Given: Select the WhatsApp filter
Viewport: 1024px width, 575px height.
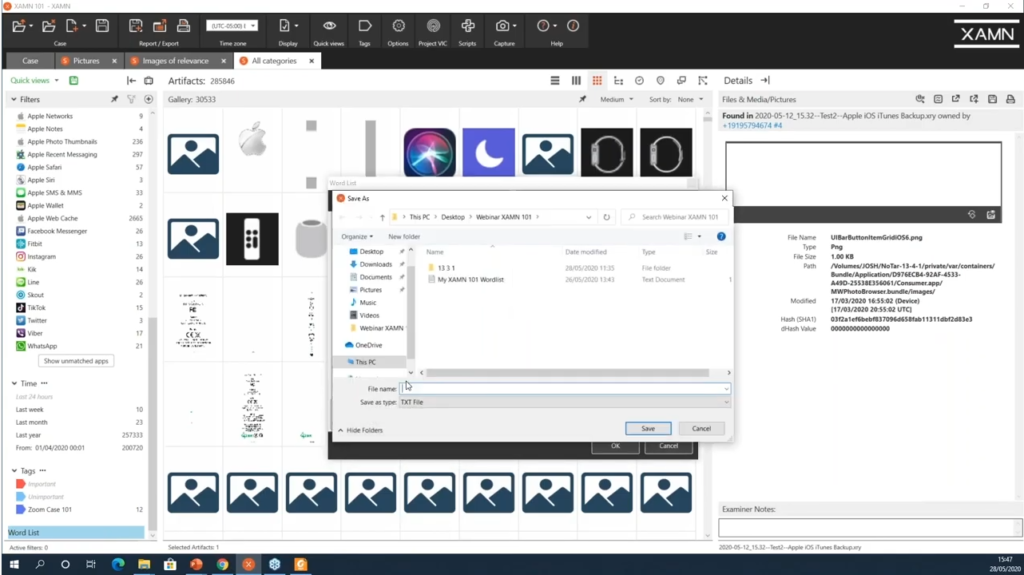Looking at the screenshot, I should click(x=42, y=346).
